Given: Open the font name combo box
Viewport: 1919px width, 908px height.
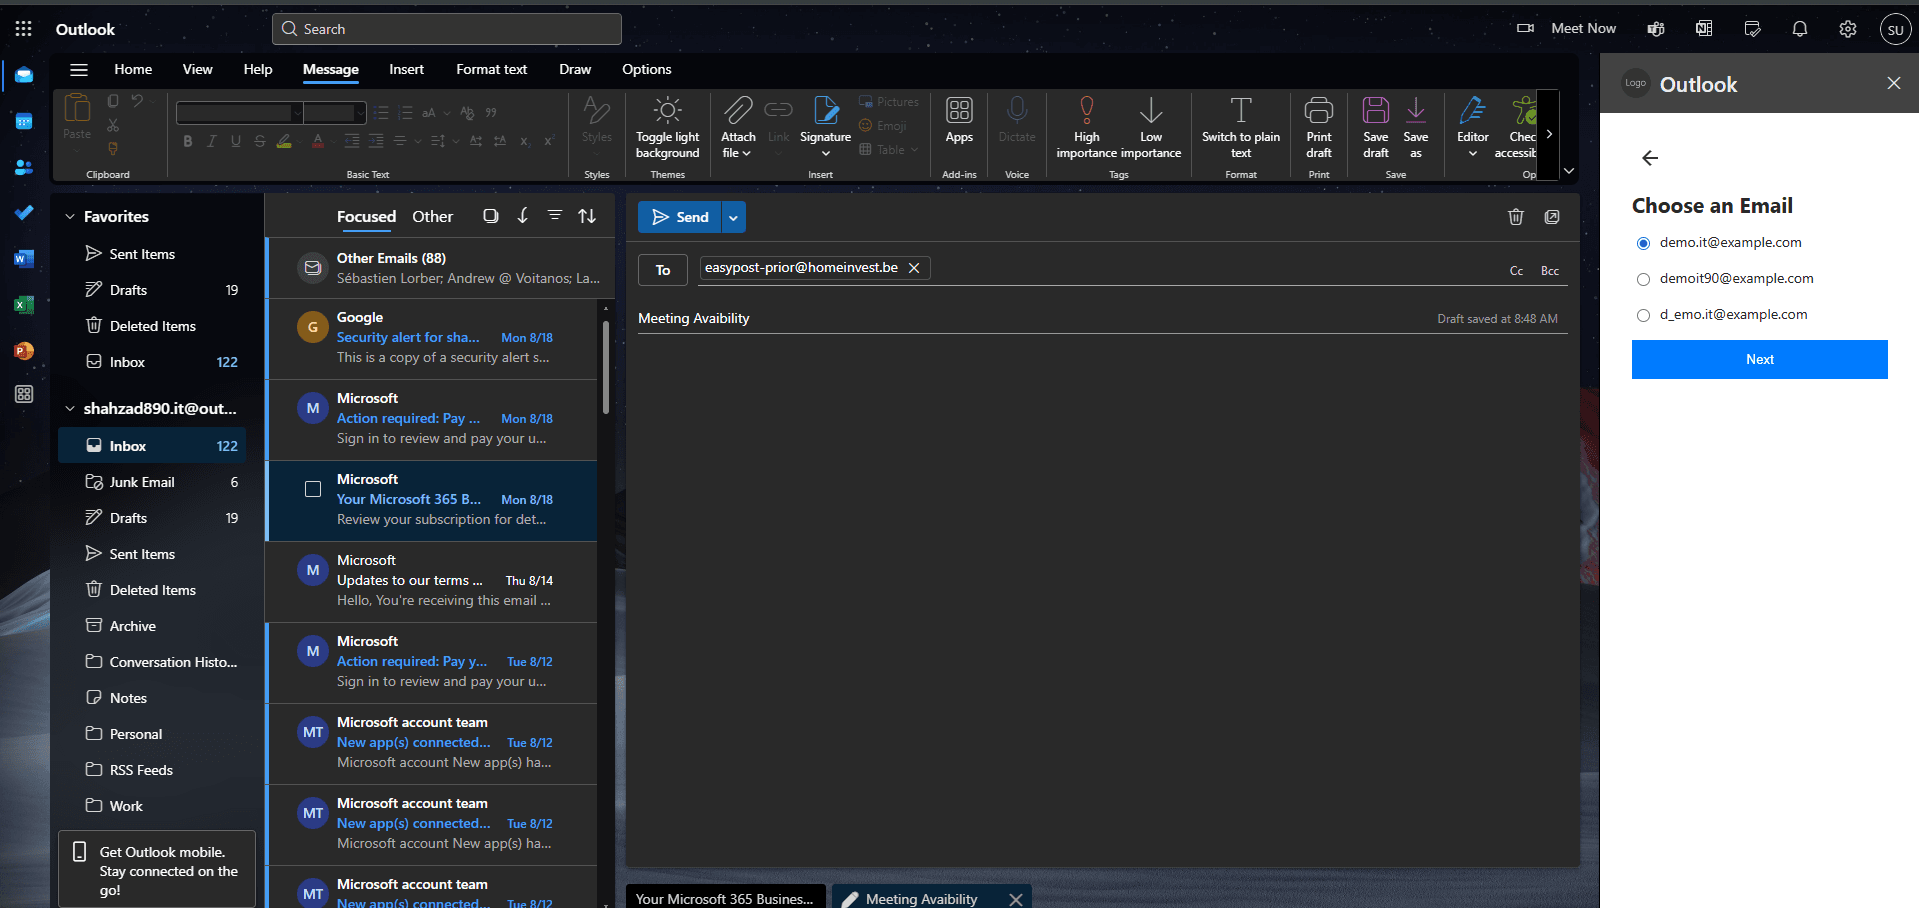Looking at the screenshot, I should click(x=239, y=113).
